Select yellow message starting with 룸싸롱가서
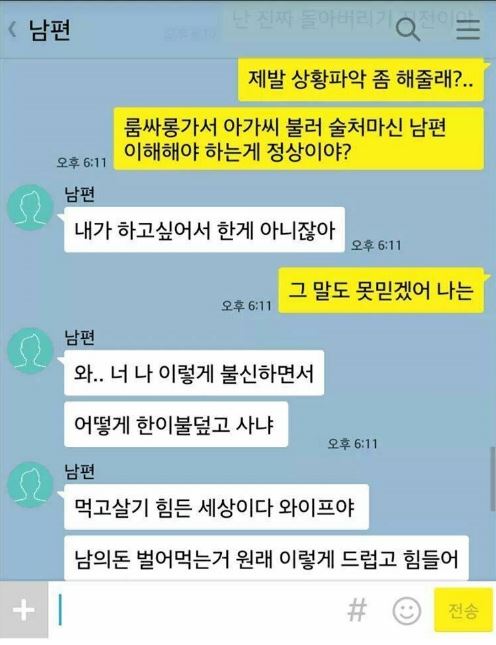 pyautogui.click(x=298, y=139)
